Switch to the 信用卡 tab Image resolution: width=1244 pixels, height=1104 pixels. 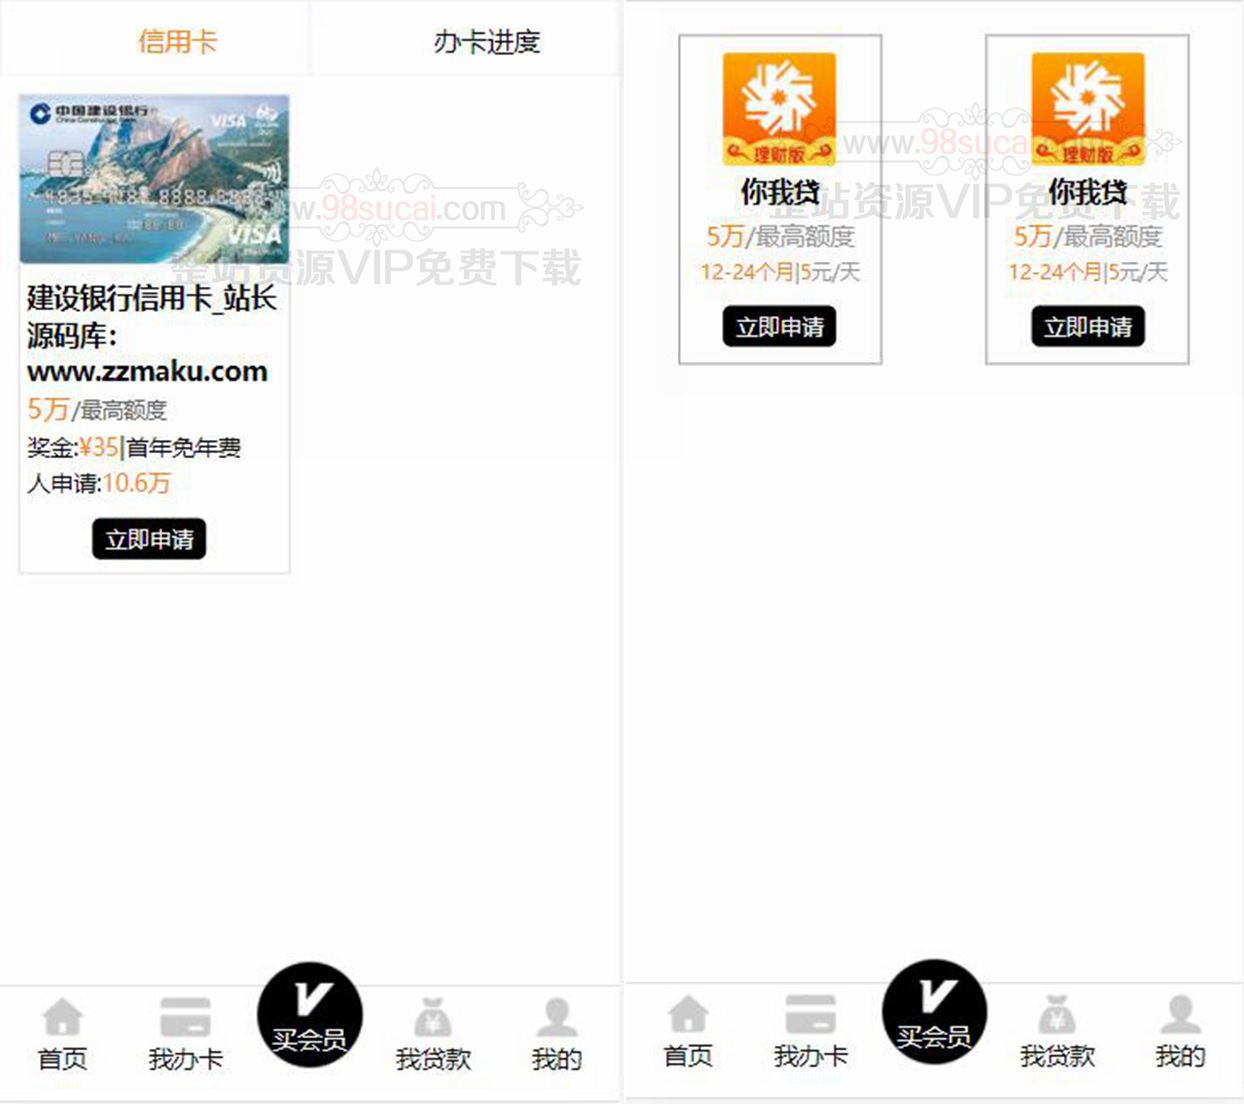(177, 42)
